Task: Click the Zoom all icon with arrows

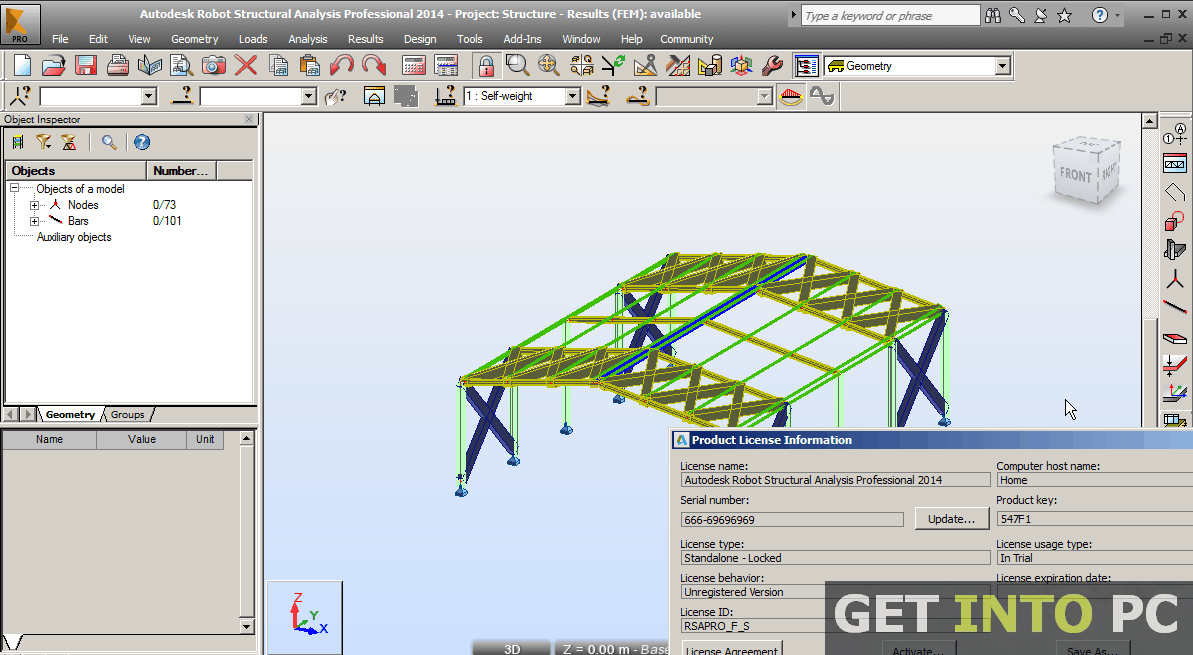Action: point(549,66)
